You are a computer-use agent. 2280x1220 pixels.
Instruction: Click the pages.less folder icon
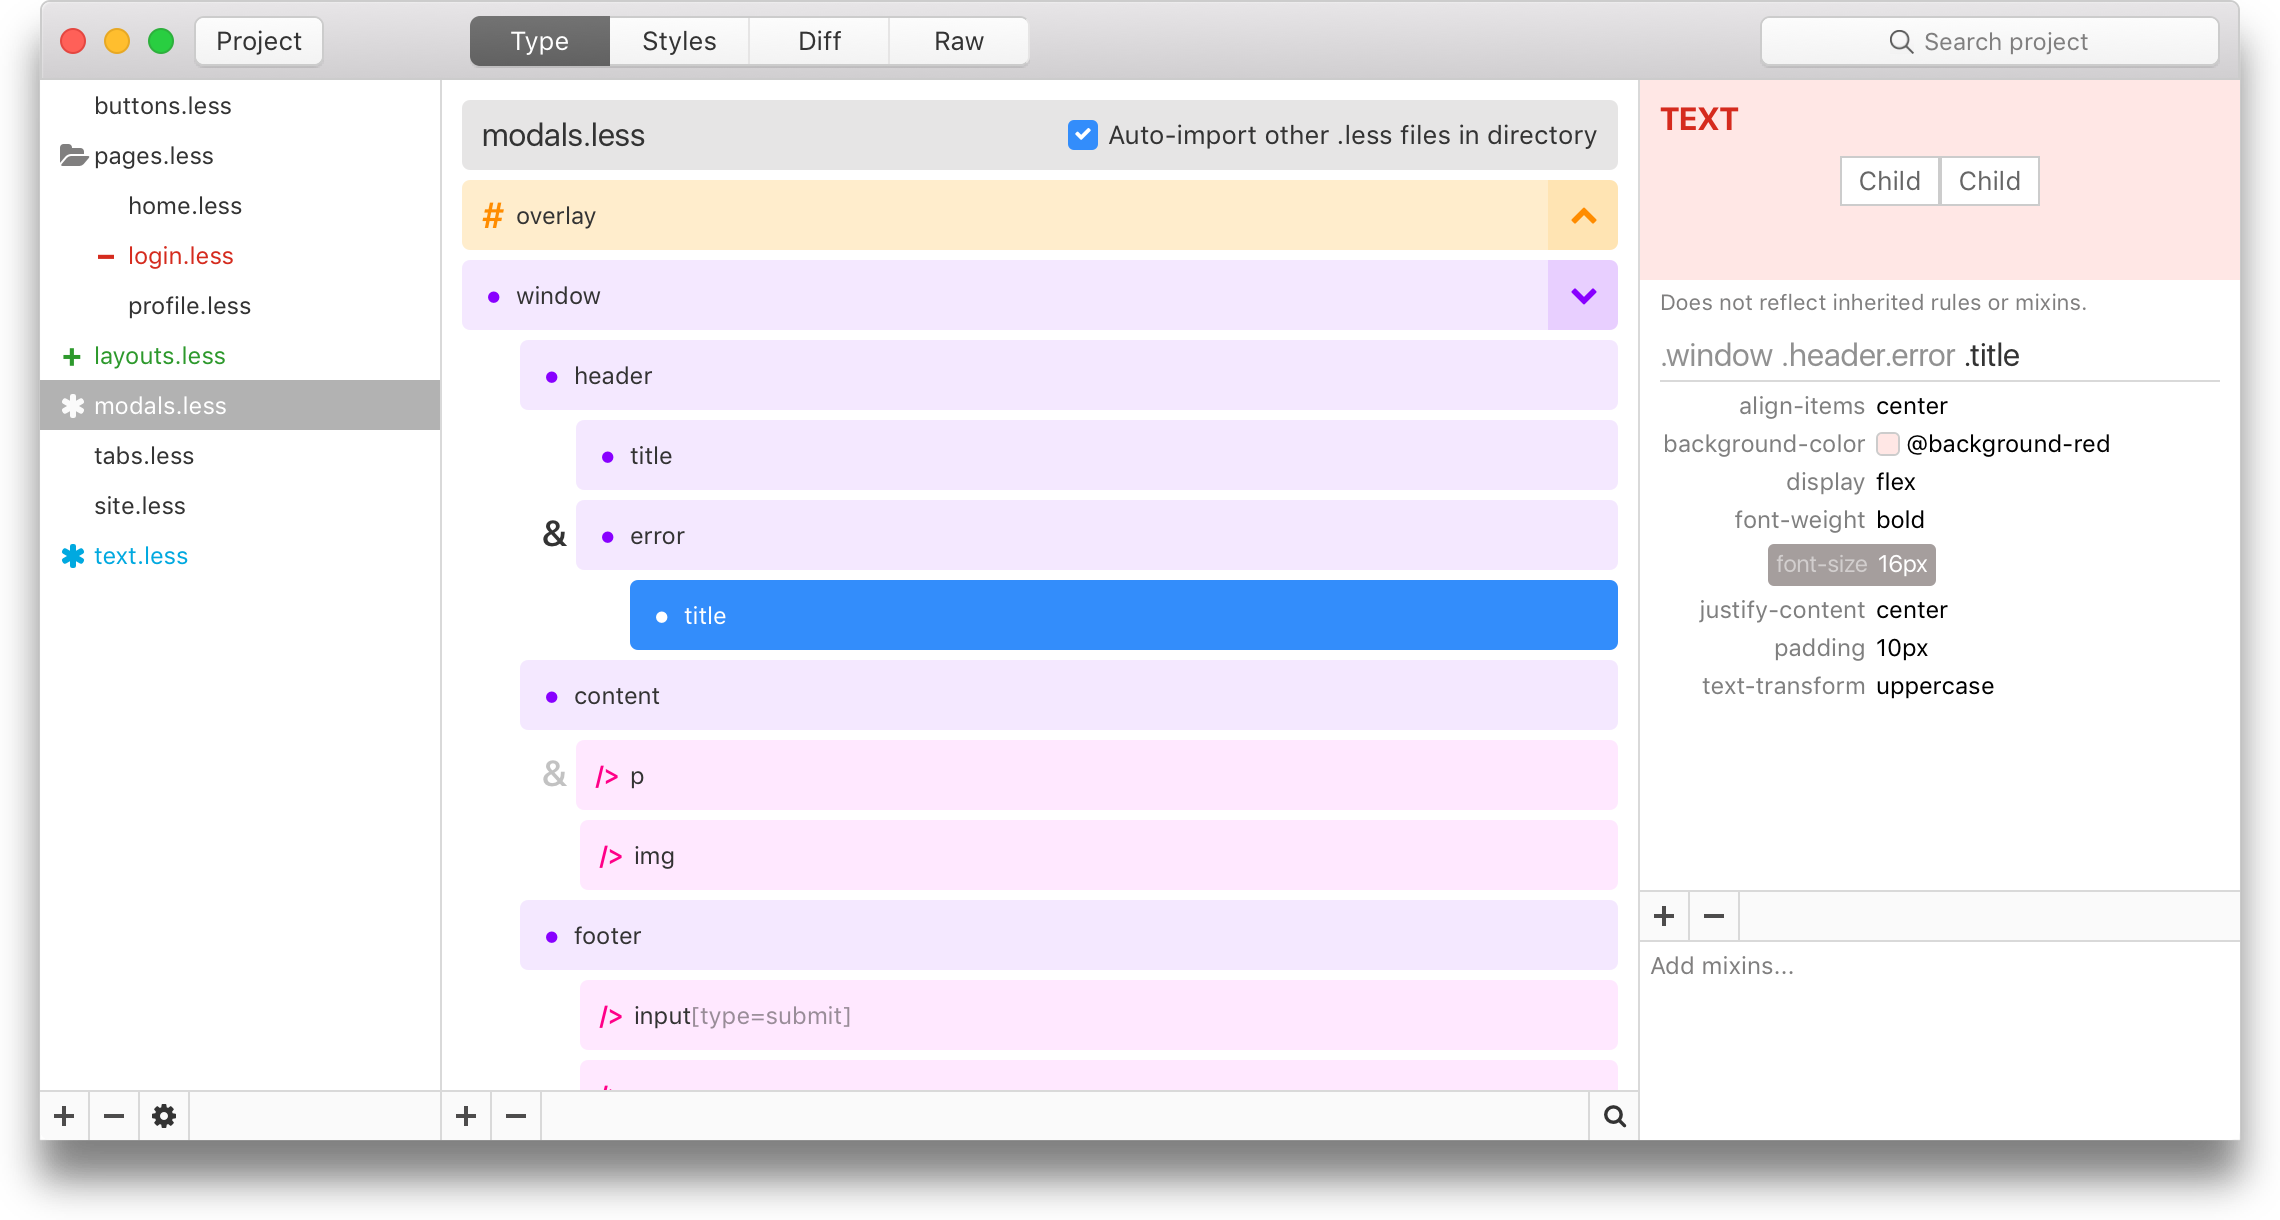pos(72,156)
